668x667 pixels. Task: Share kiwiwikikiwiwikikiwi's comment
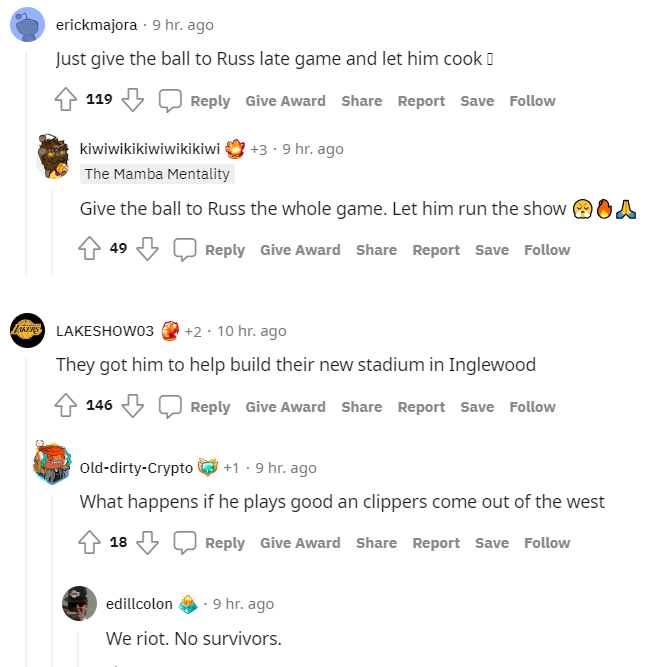coord(377,250)
